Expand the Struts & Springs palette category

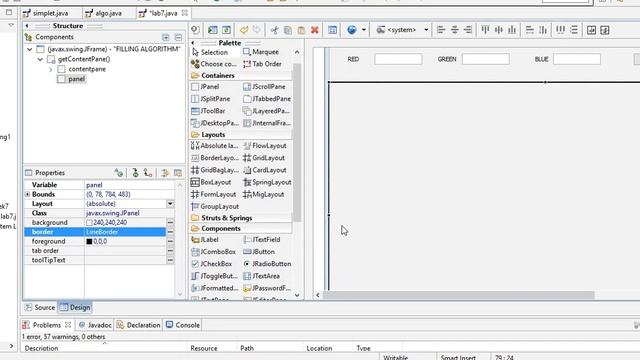tap(241, 218)
